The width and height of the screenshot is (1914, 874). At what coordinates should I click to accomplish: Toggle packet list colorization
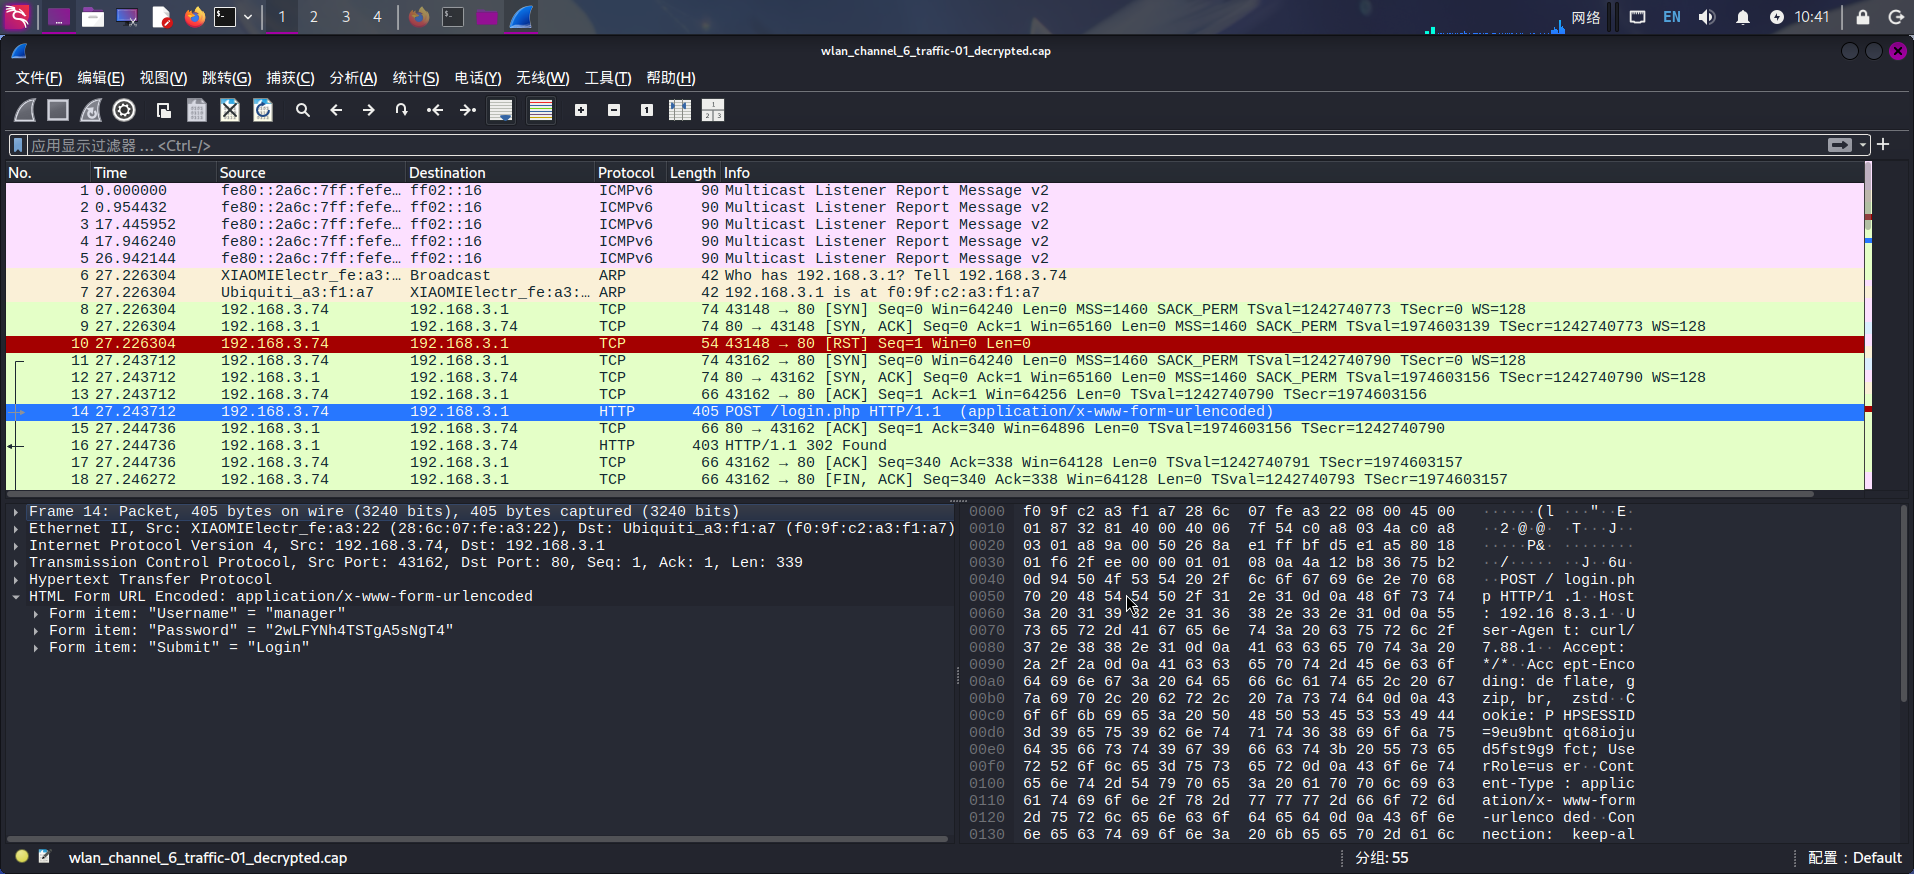541,110
